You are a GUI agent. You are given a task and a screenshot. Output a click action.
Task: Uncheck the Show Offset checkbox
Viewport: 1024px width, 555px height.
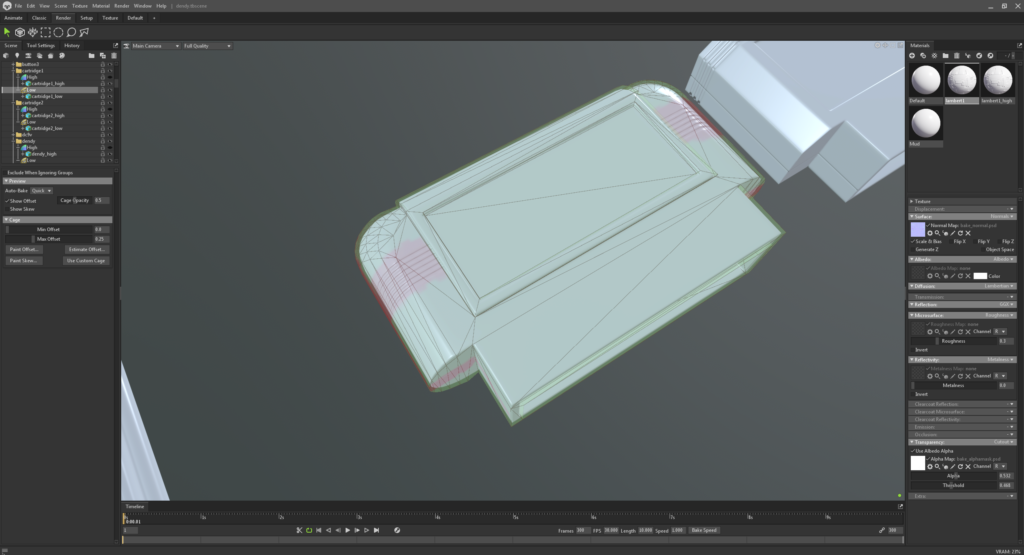(6, 200)
